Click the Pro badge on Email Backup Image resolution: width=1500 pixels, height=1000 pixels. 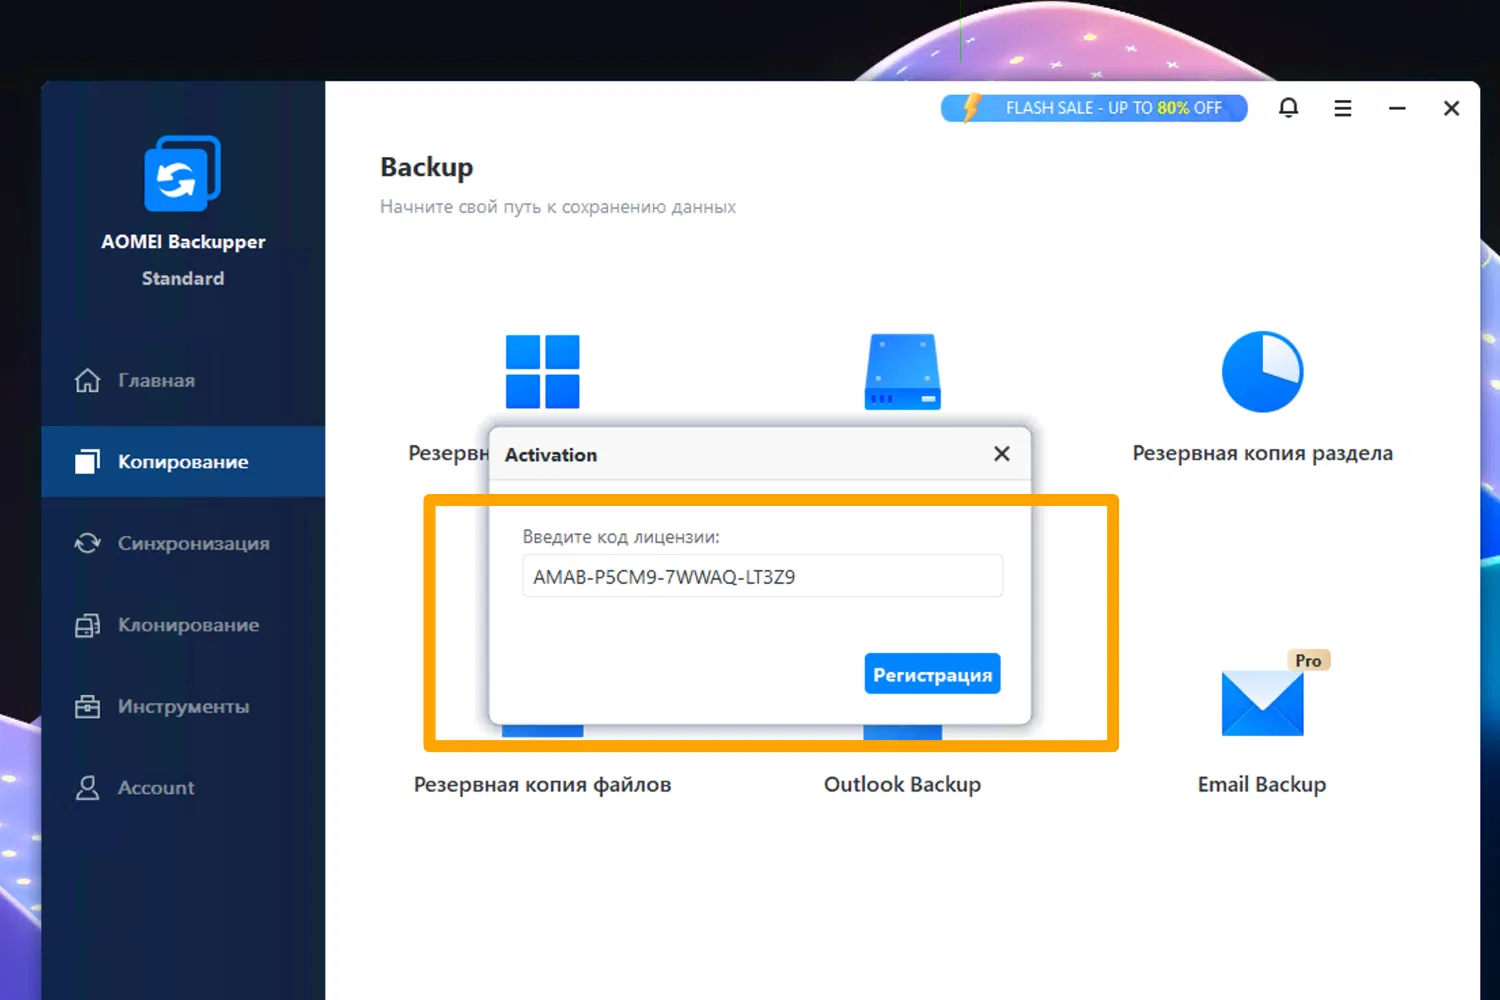[x=1308, y=661]
